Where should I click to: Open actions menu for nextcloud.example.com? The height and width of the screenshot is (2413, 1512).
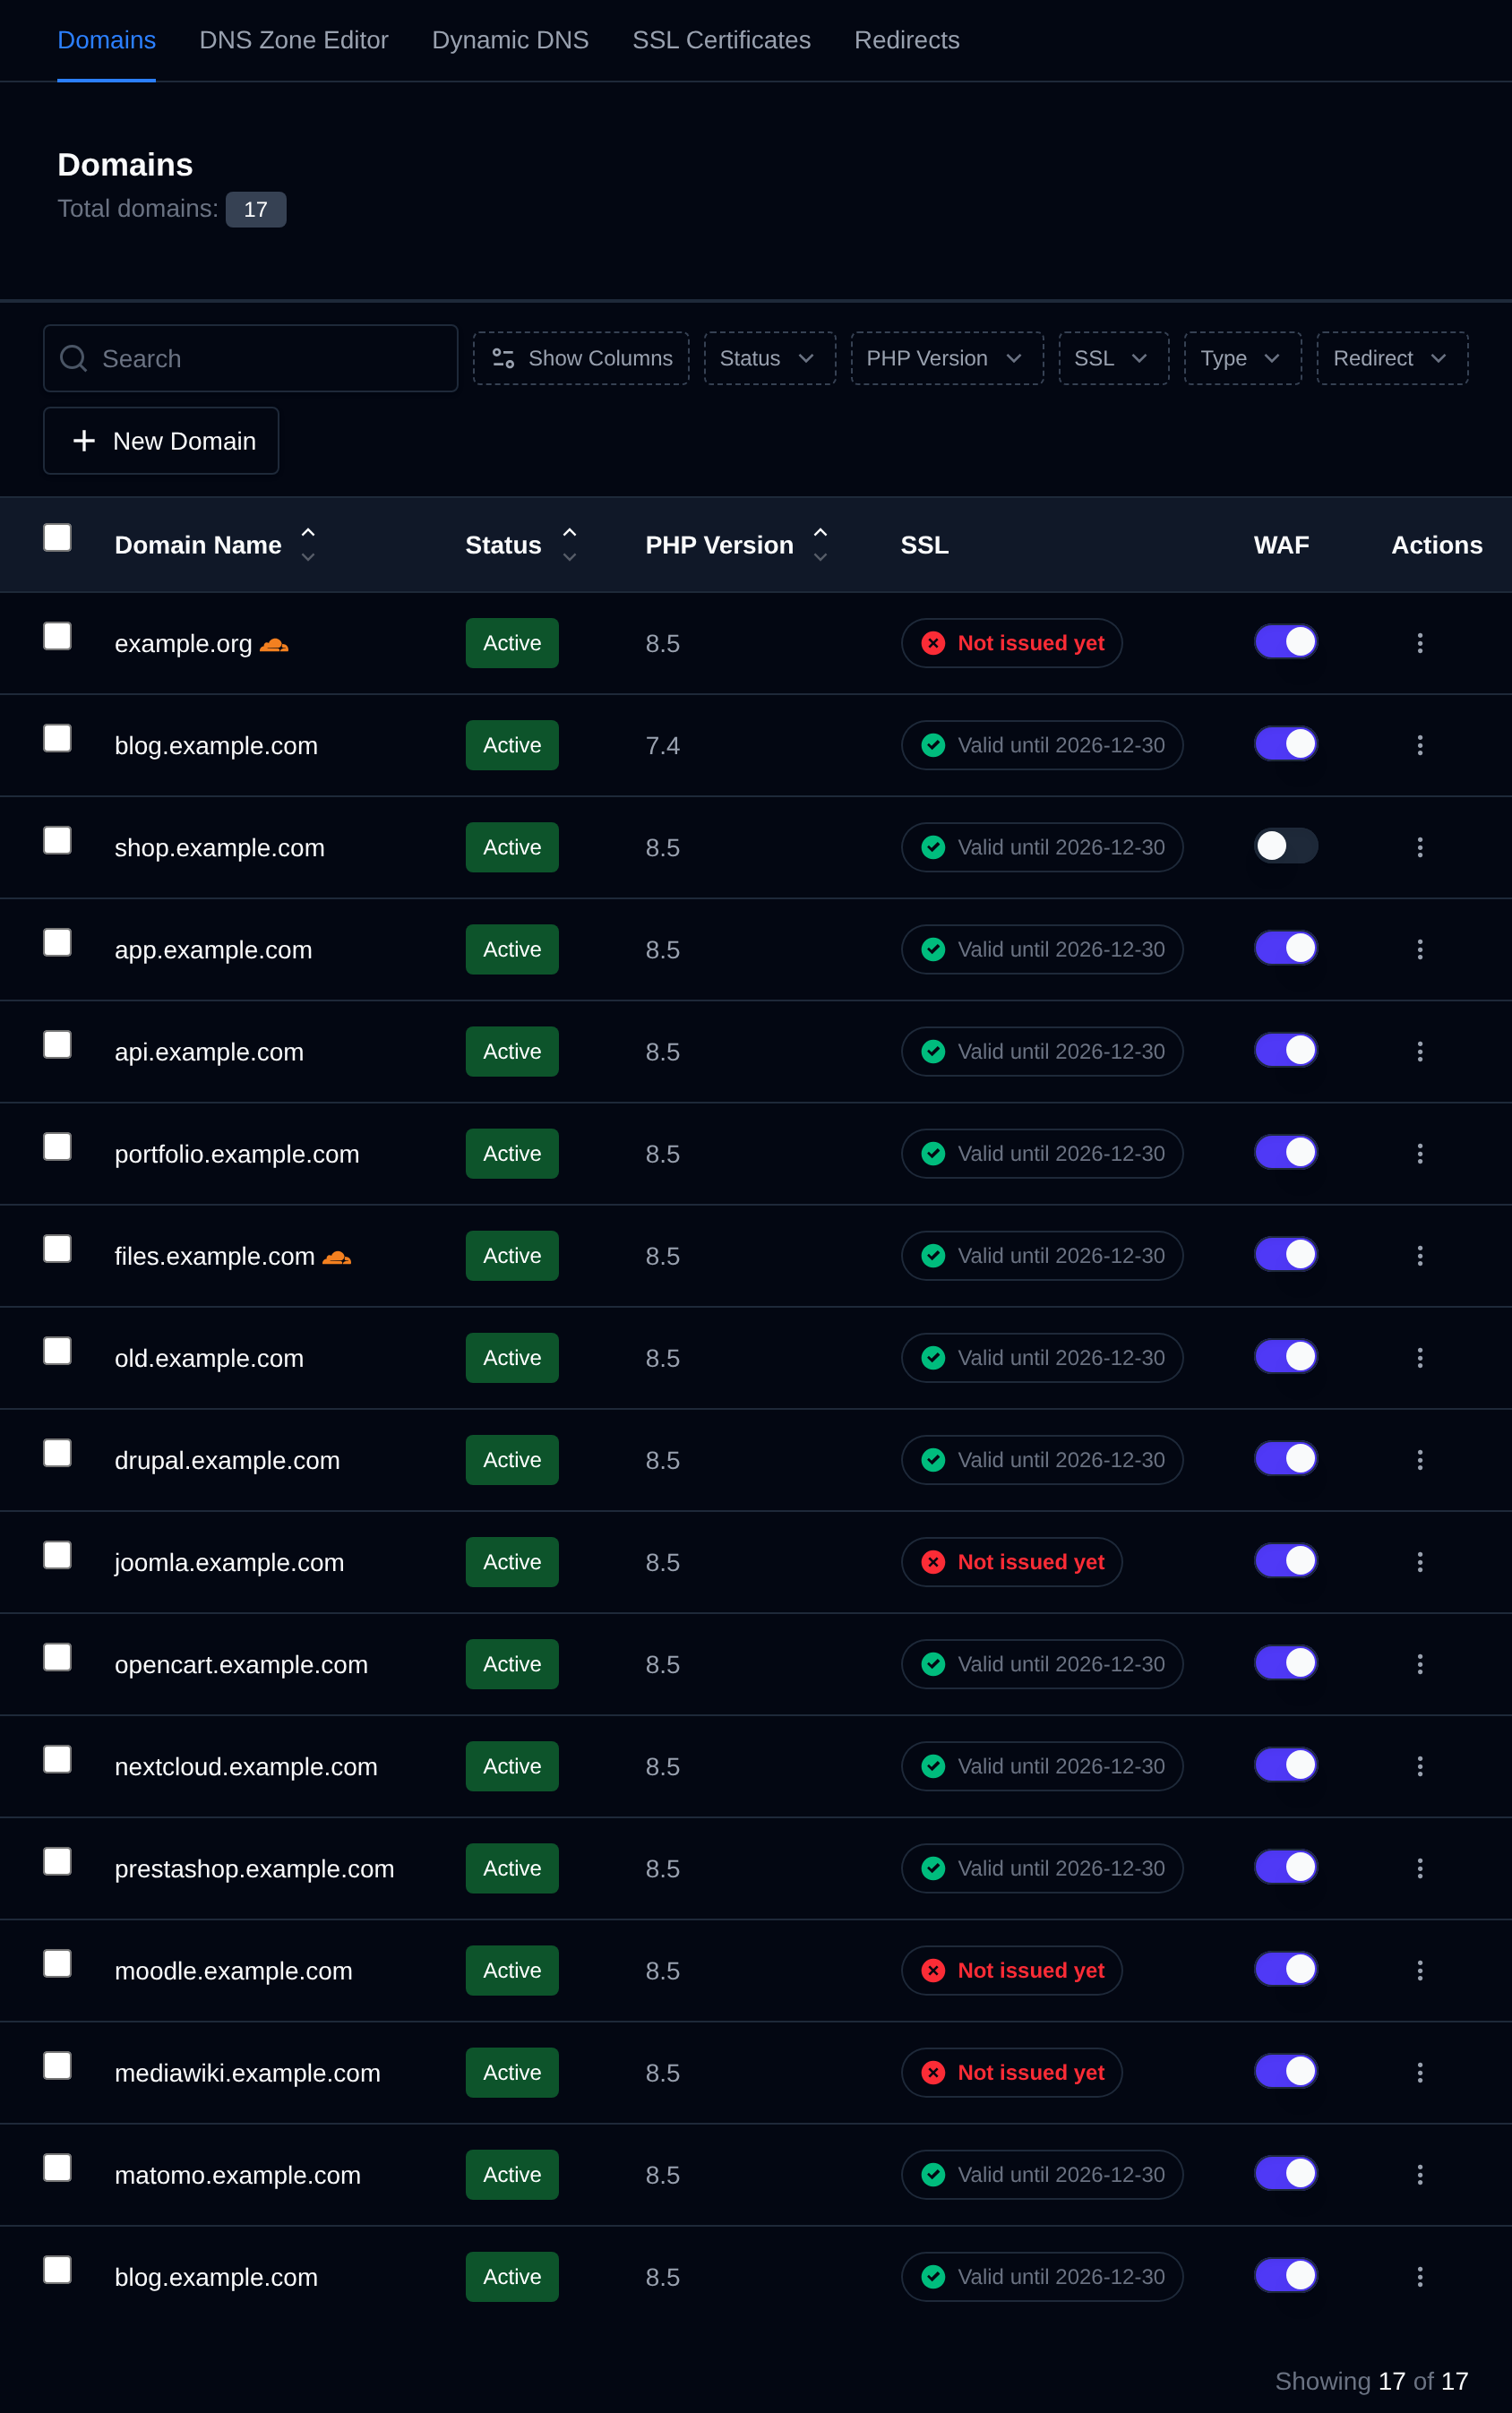tap(1419, 1765)
